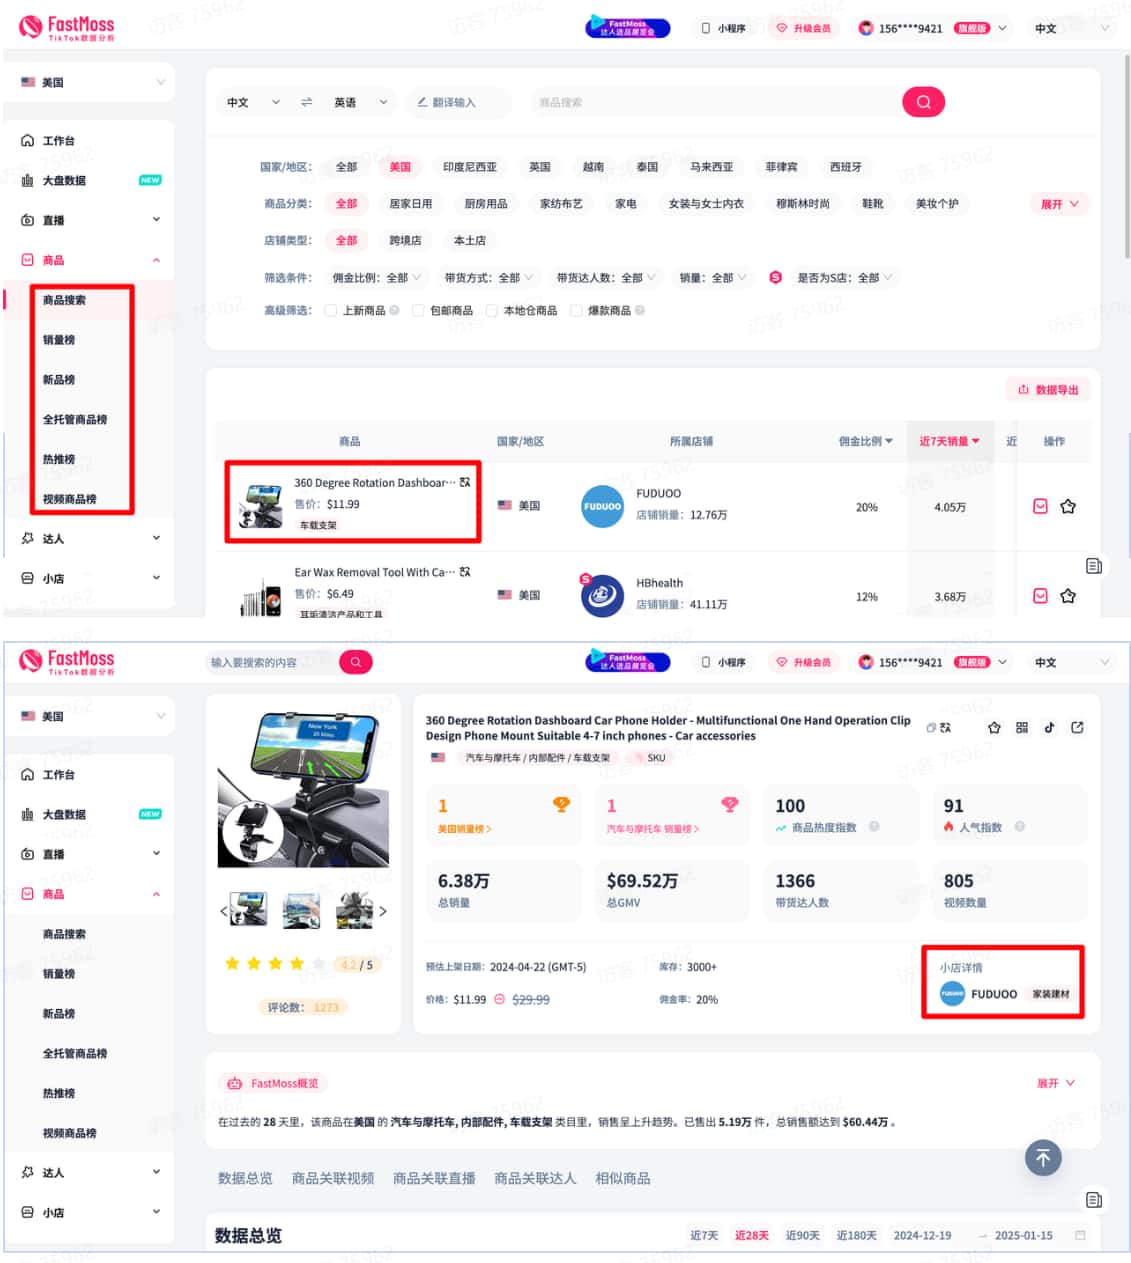Click the back-to-top arrow button
This screenshot has height=1263, width=1131.
click(x=1043, y=1158)
